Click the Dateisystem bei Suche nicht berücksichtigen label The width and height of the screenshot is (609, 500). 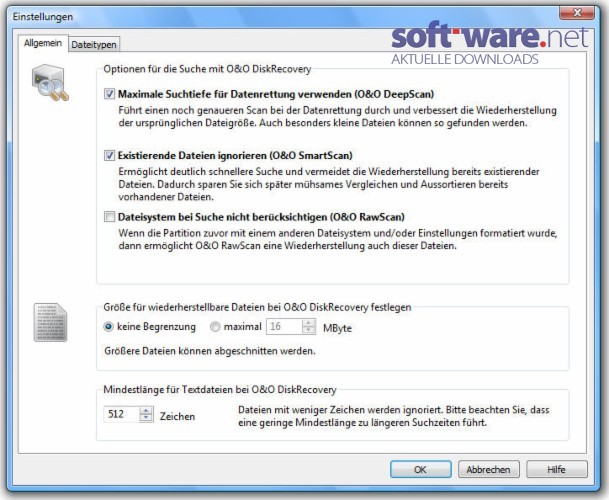(x=261, y=217)
